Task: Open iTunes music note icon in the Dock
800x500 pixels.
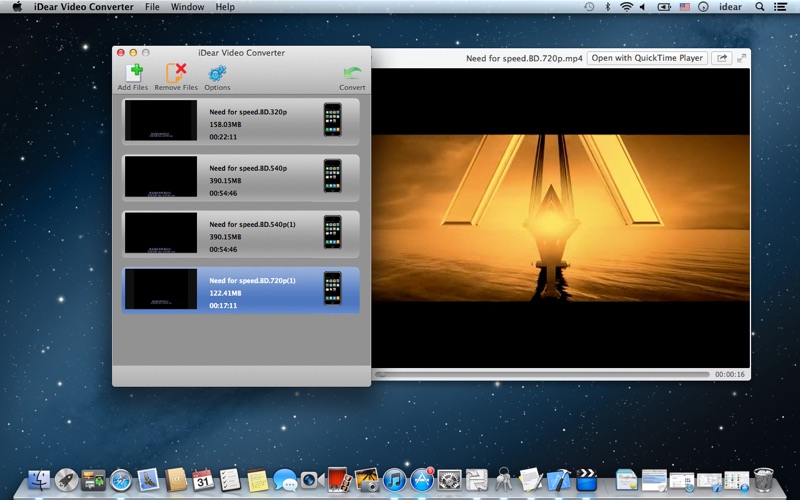Action: tap(394, 480)
